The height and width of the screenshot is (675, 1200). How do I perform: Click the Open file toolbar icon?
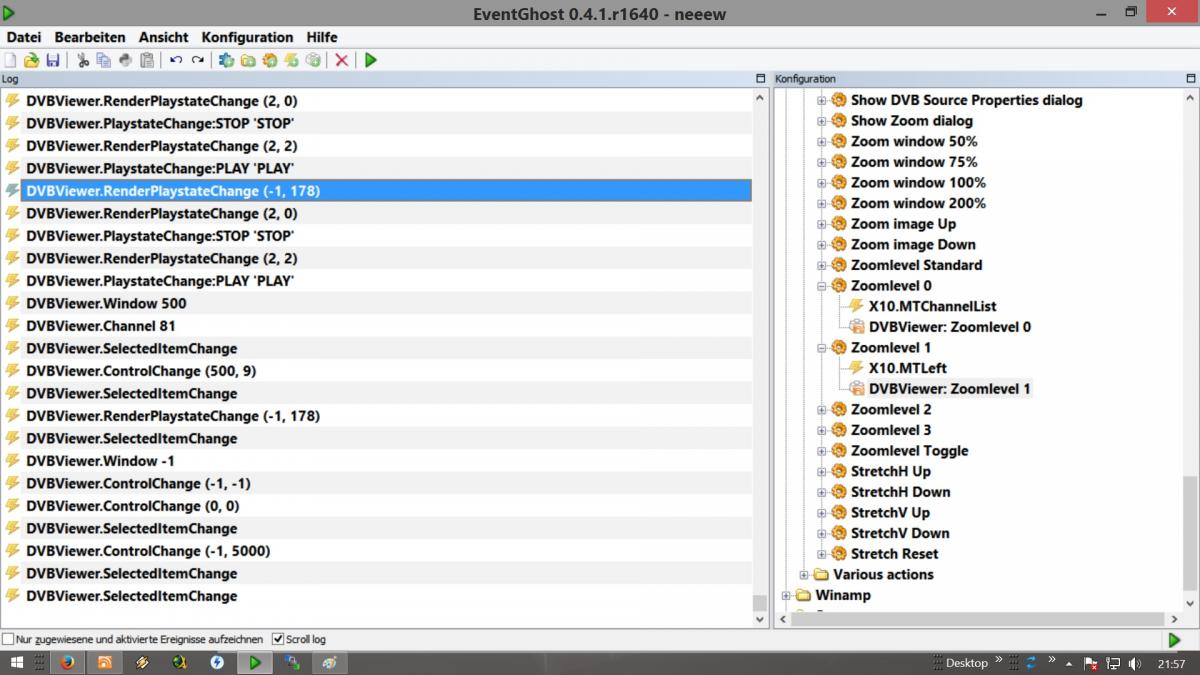point(31,60)
